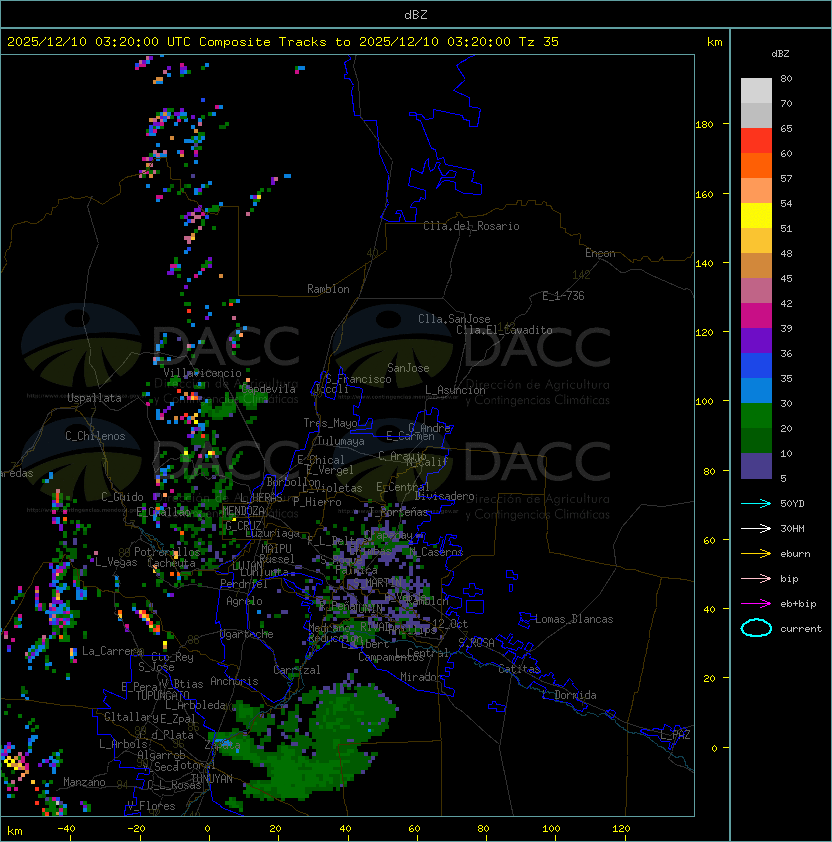
Task: Select the magenta 39-42 dBZ legend swatch
Action: pos(756,316)
